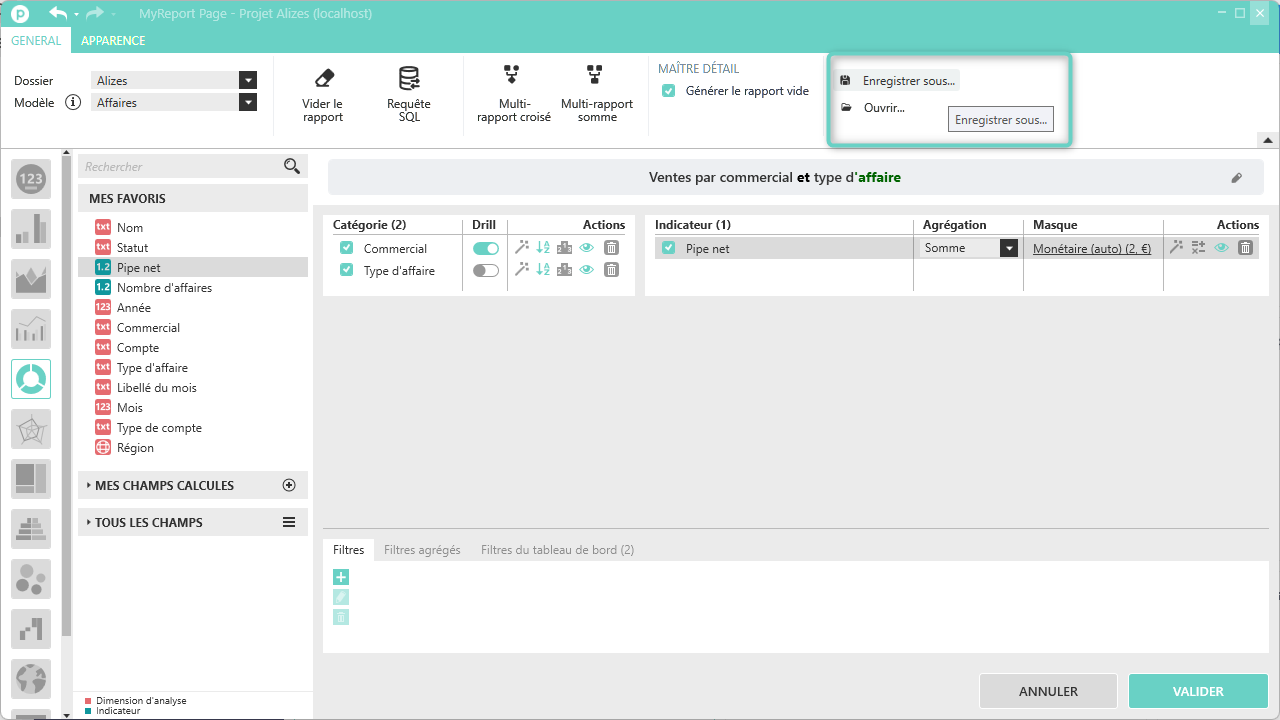Open the Agrégation Somme dropdown
1280x720 pixels.
(x=1009, y=248)
